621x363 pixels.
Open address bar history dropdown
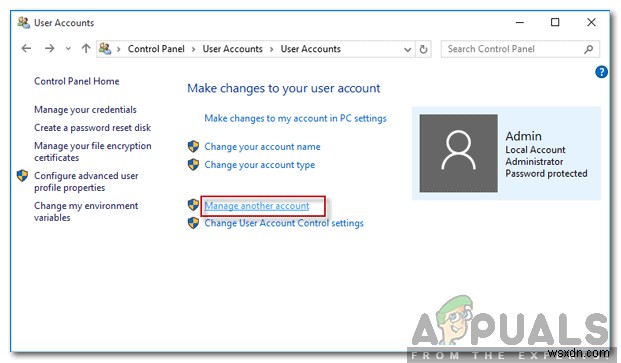click(407, 49)
